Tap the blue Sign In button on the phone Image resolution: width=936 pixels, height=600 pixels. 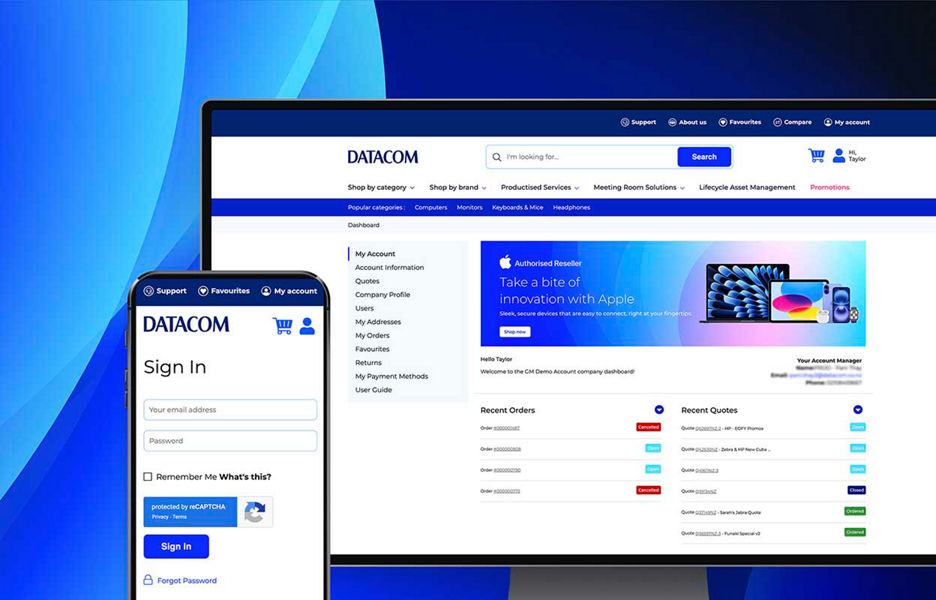point(176,546)
